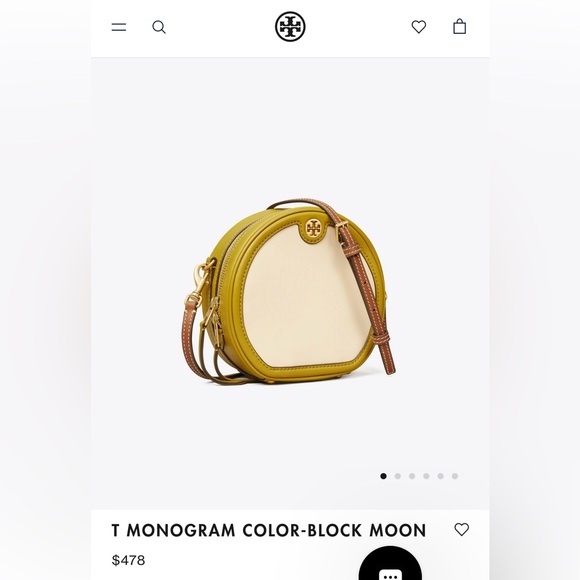Open T Monogram Color-Block Moon title
580x580 pixels.
pyautogui.click(x=269, y=530)
